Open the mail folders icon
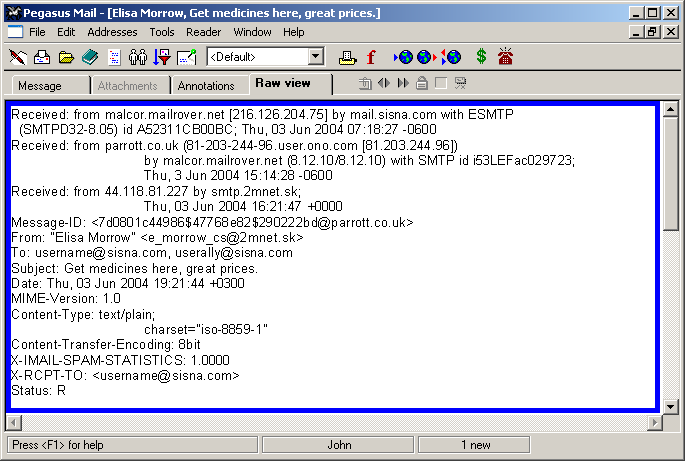The height and width of the screenshot is (461, 685). tap(66, 57)
